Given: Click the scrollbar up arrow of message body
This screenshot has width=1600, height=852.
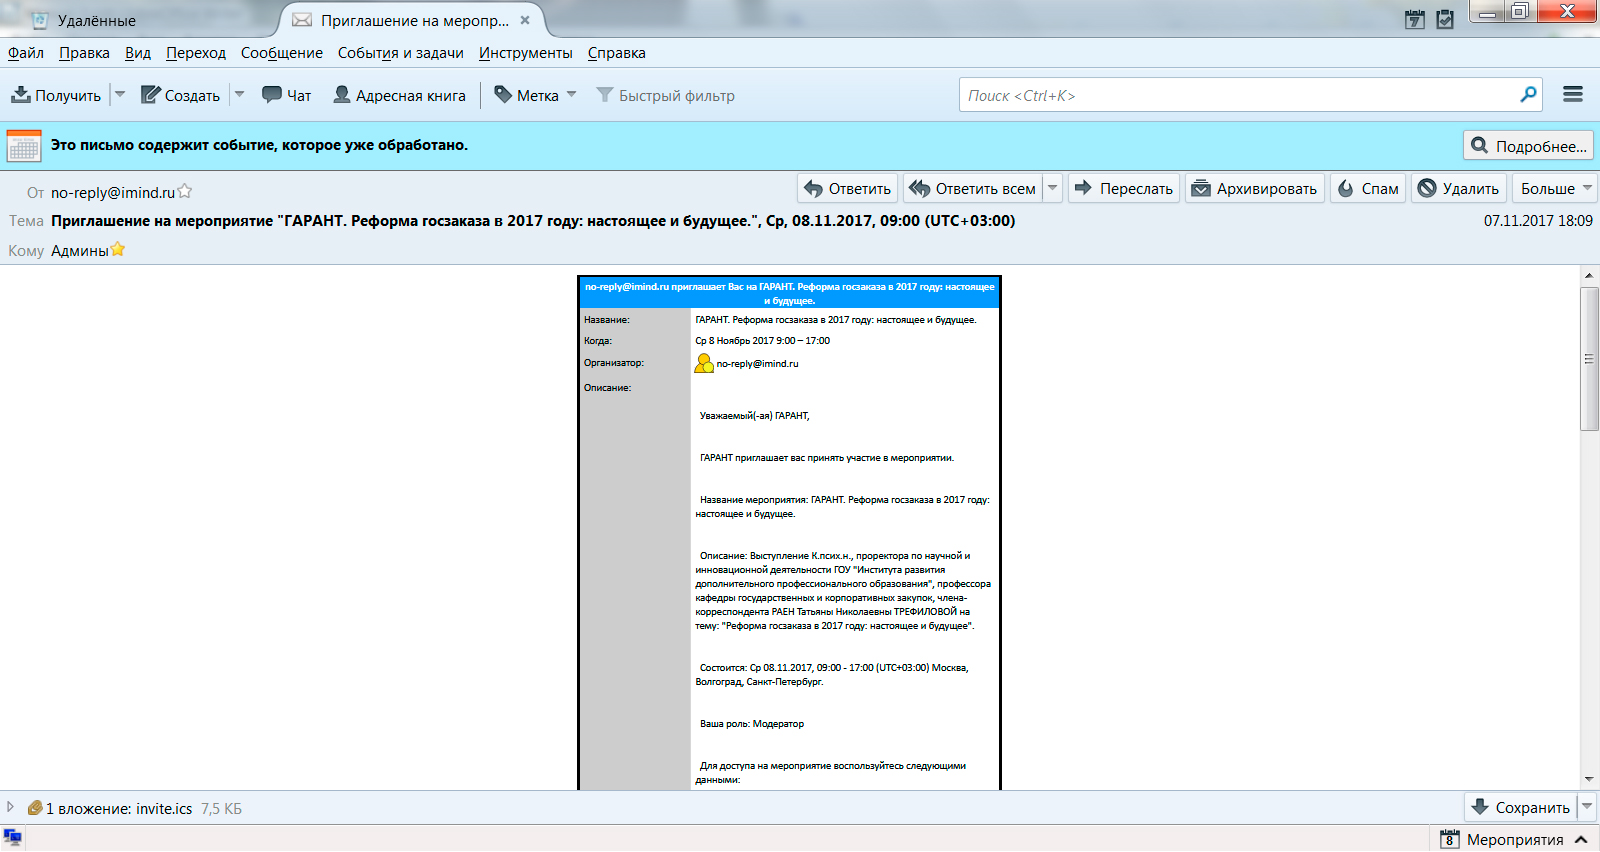Looking at the screenshot, I should pyautogui.click(x=1589, y=275).
